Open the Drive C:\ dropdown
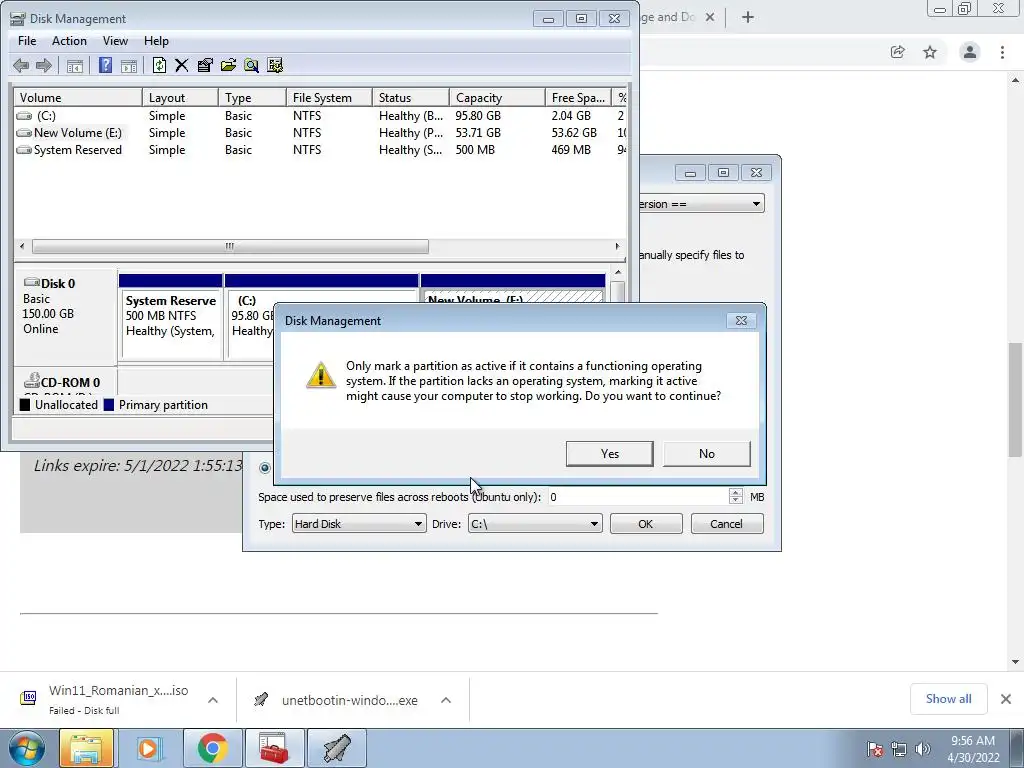The height and width of the screenshot is (768, 1024). point(535,524)
